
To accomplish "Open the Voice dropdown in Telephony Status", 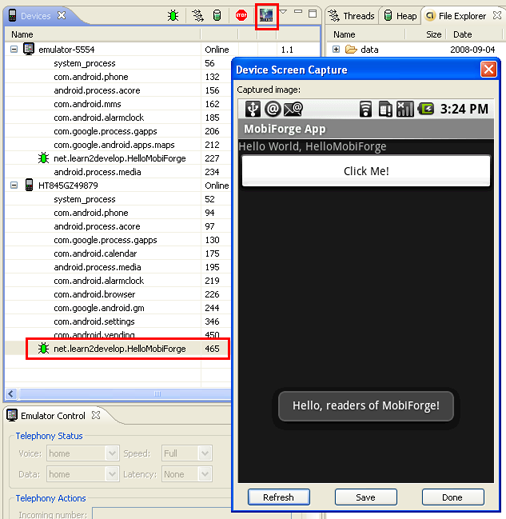I will [x=112, y=453].
